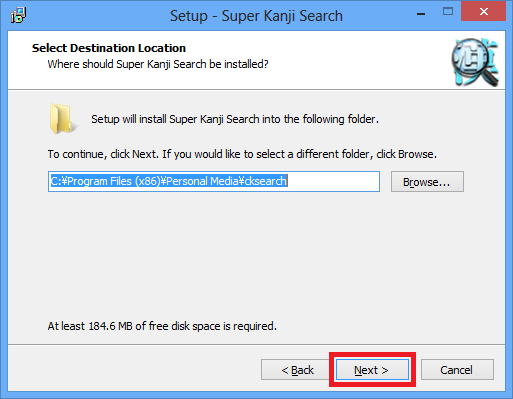Screen dimensions: 513x399
Task: Cancel the Super Kanji Search setup
Action: (x=457, y=370)
